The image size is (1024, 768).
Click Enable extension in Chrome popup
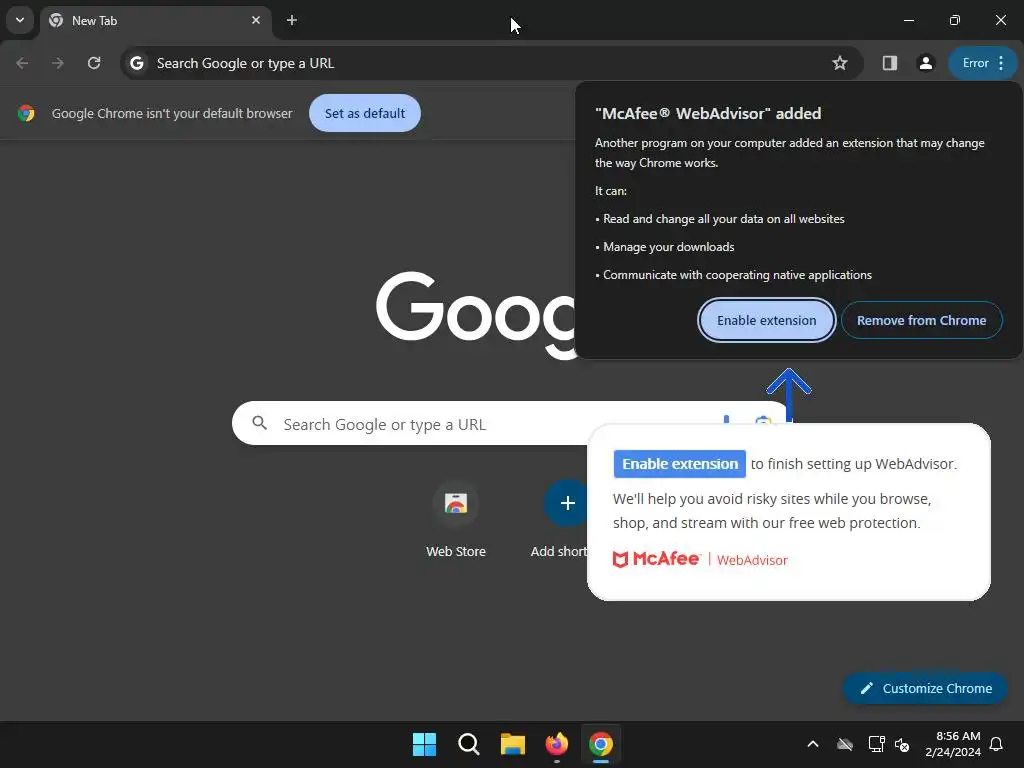[767, 320]
